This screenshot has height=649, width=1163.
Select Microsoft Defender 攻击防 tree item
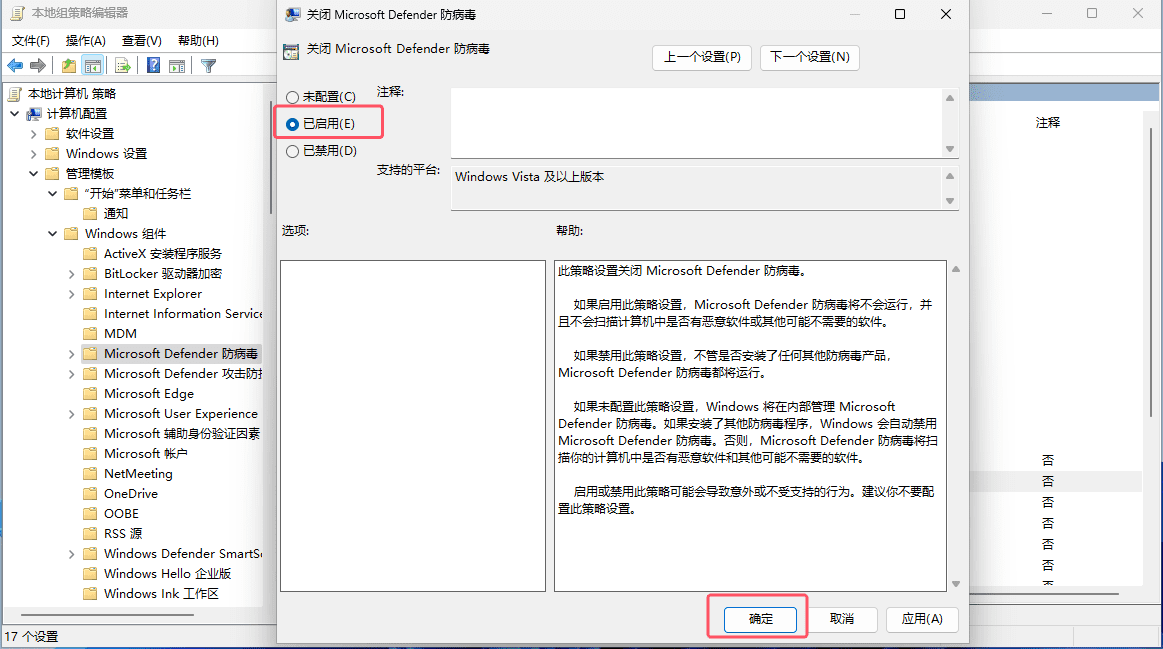182,374
